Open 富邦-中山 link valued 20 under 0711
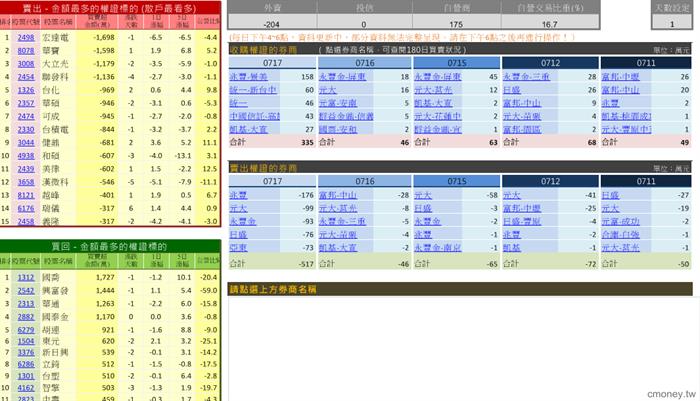 point(621,90)
